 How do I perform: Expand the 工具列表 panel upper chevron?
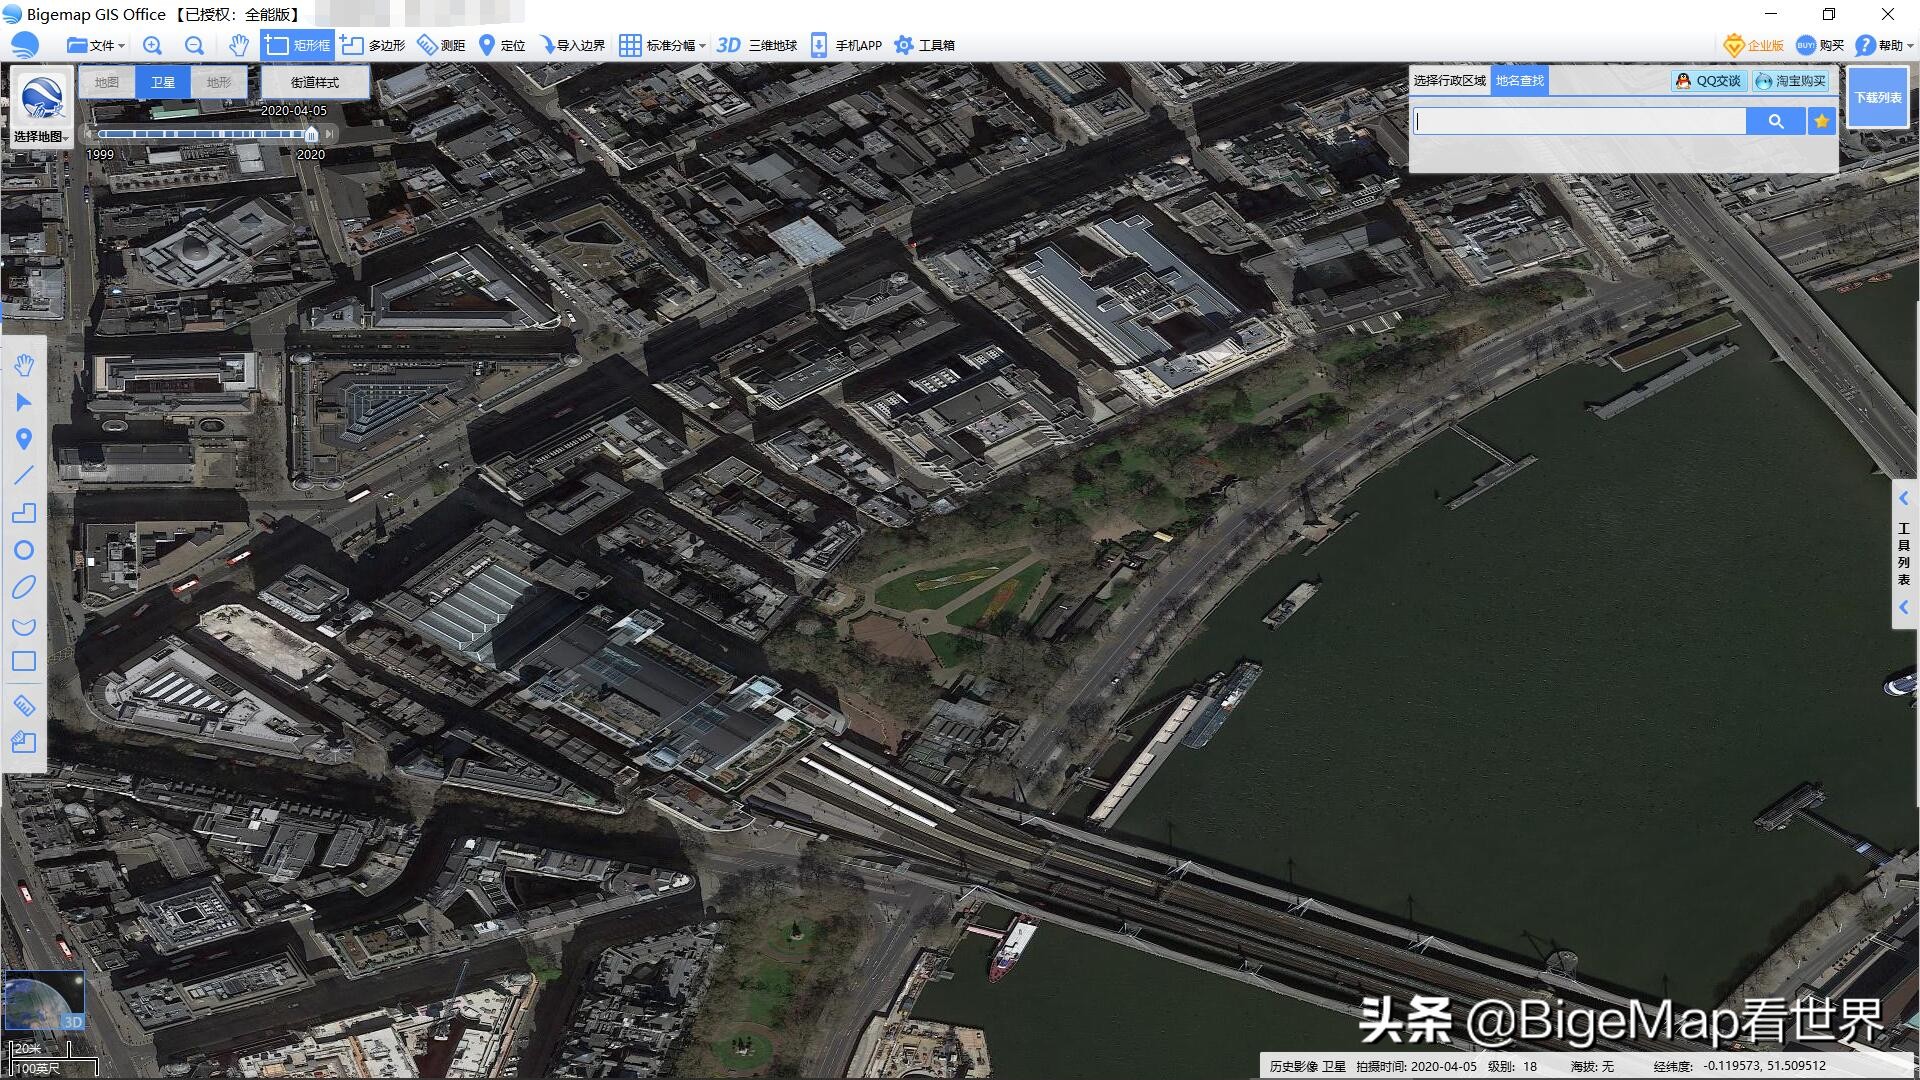click(x=1904, y=498)
